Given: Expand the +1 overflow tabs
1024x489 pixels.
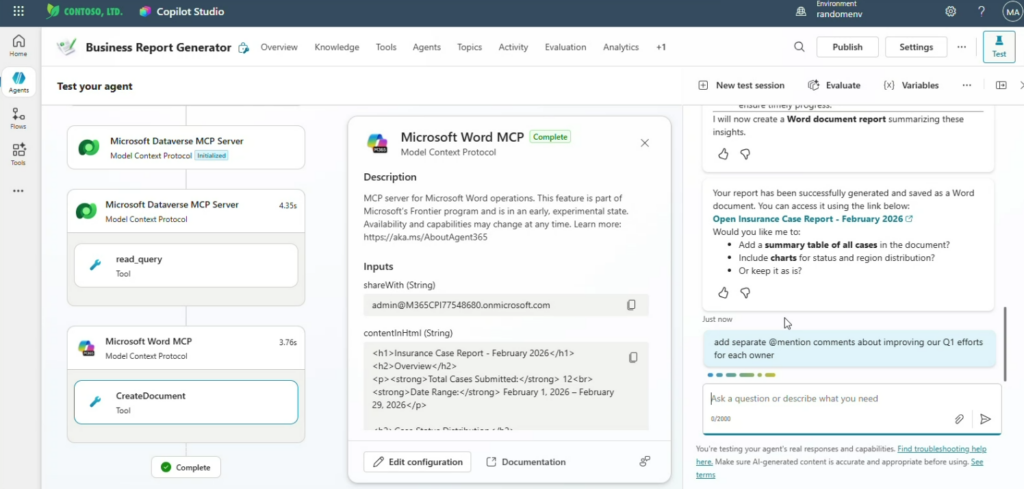Looking at the screenshot, I should [x=661, y=47].
